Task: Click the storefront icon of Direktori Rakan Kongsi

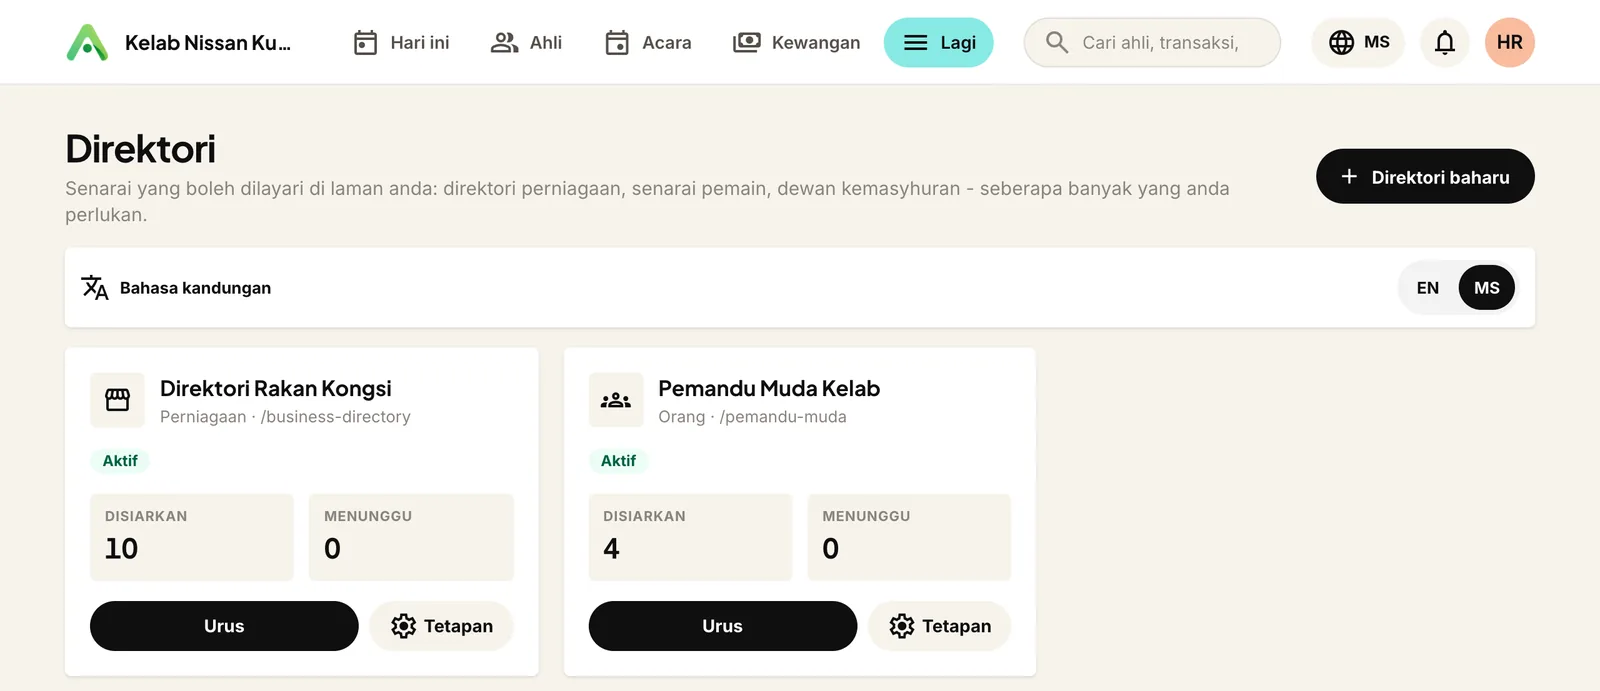Action: click(117, 400)
